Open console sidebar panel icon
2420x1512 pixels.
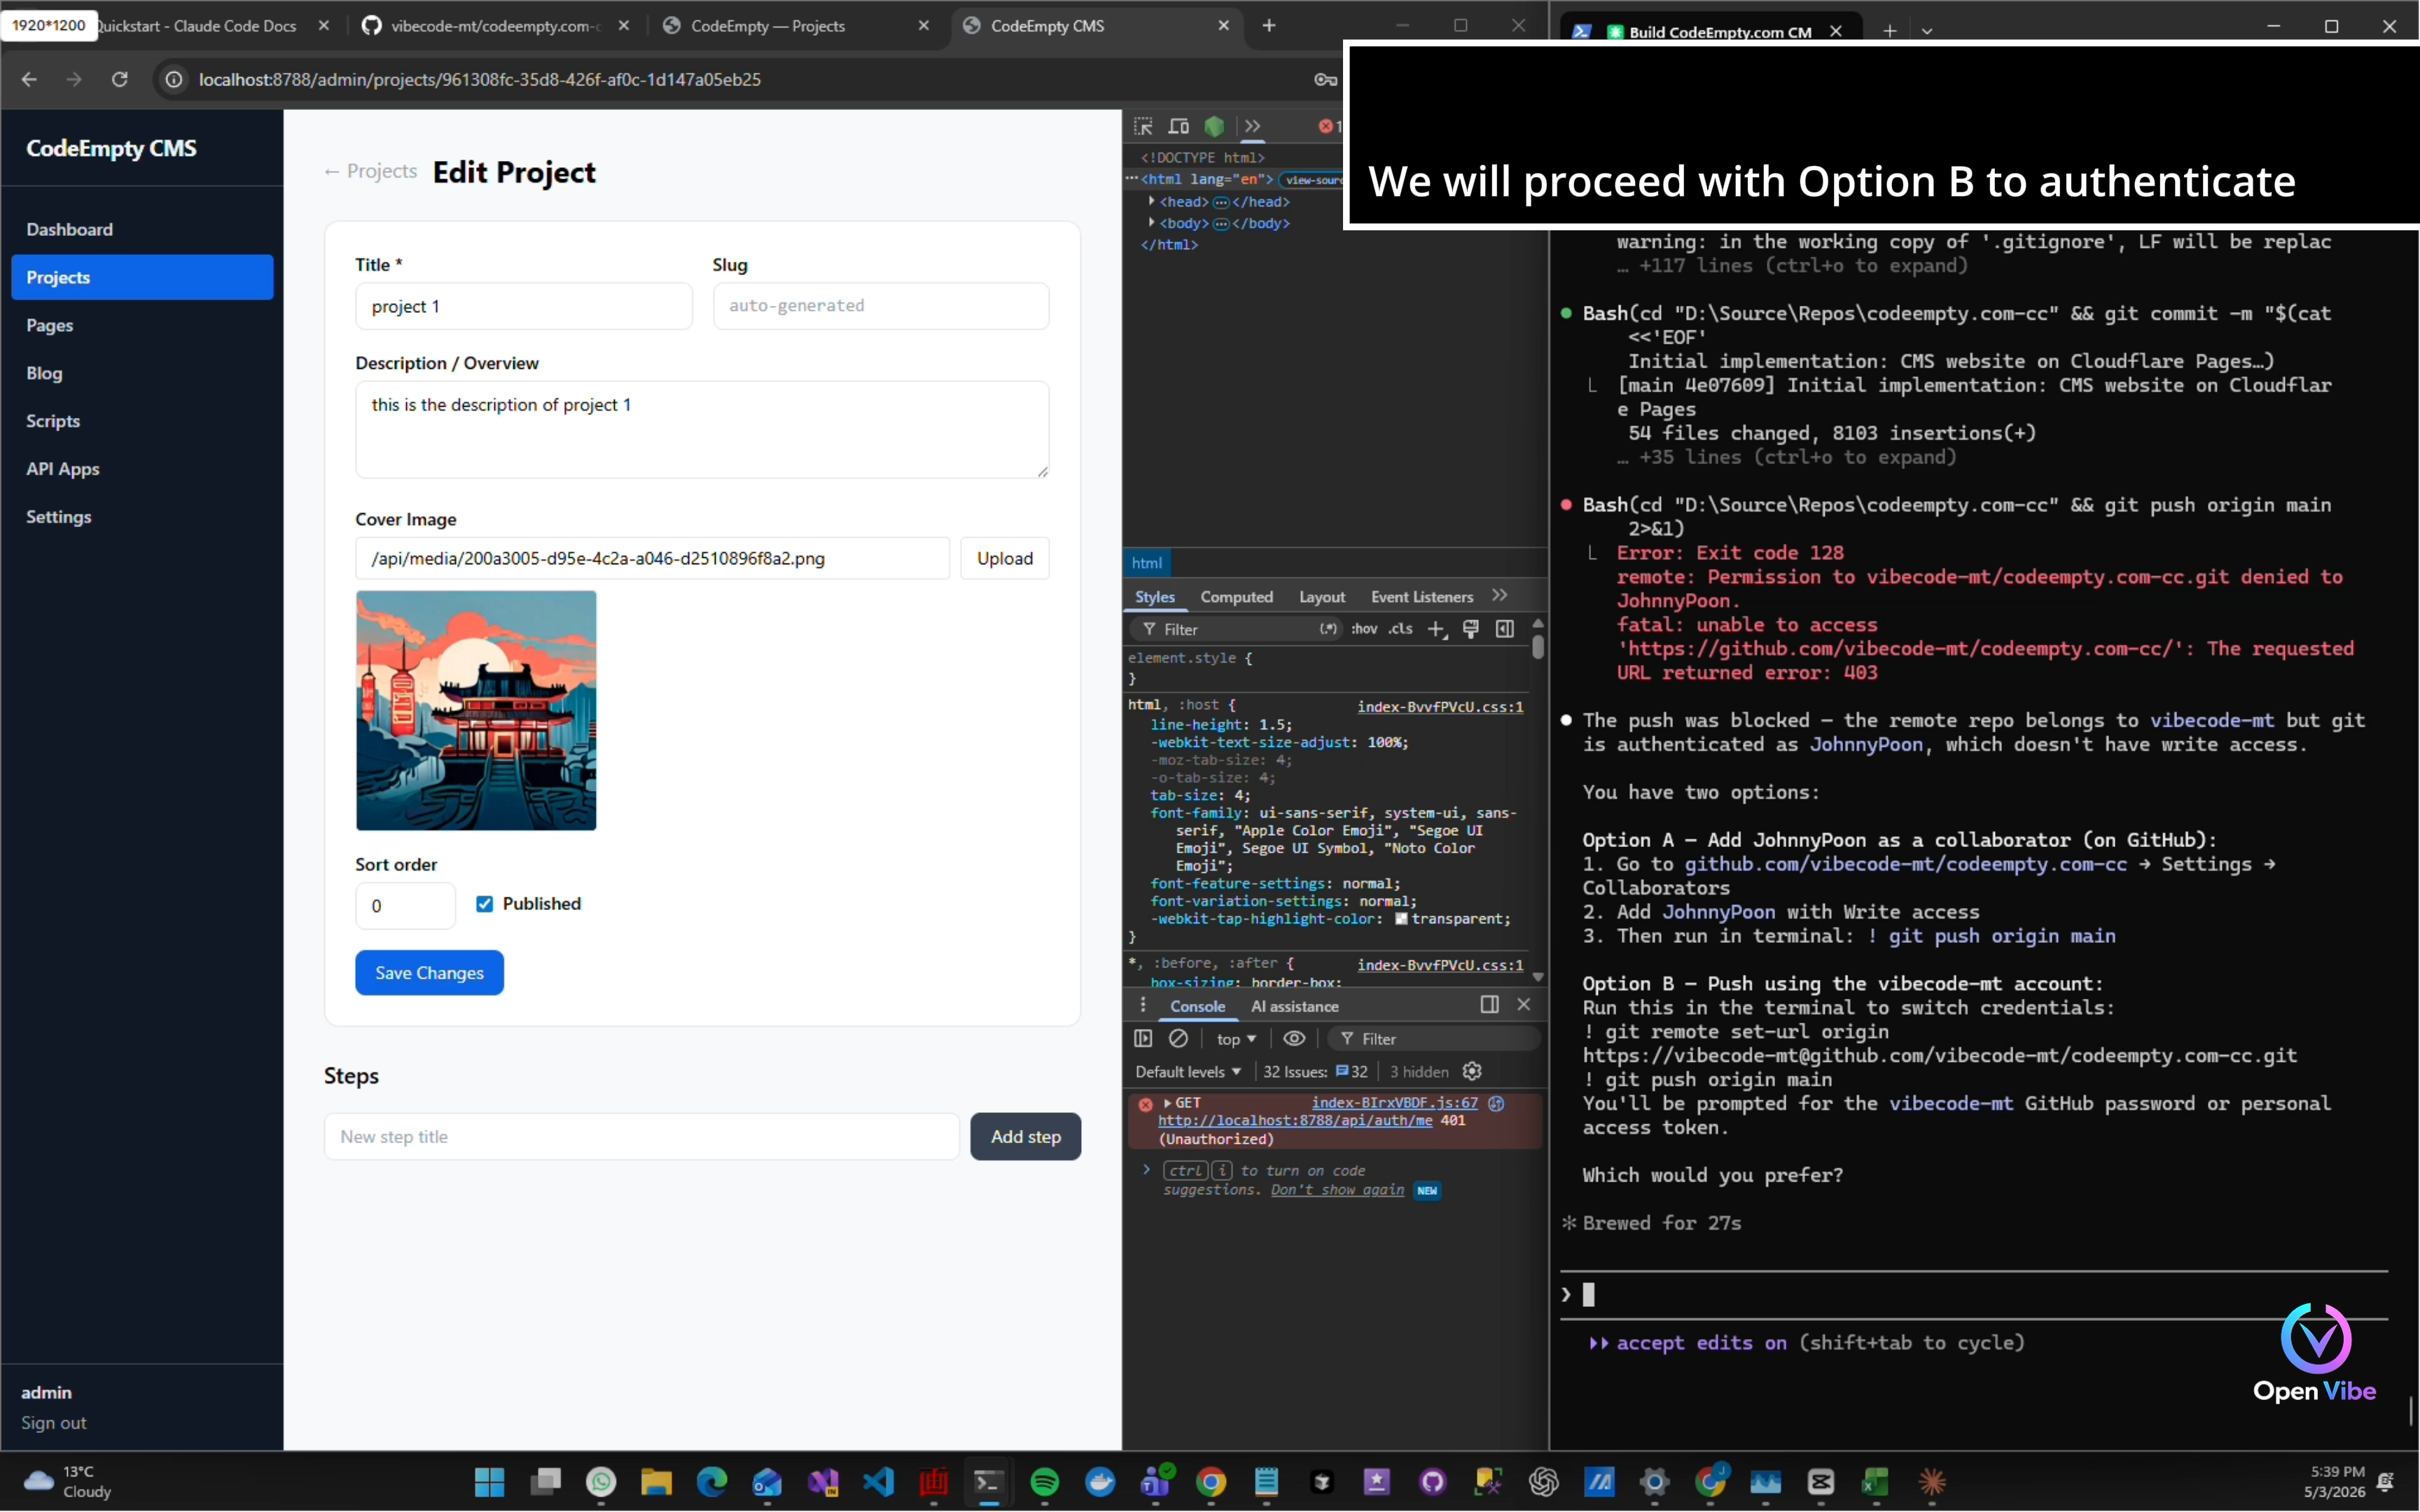coord(1143,1038)
